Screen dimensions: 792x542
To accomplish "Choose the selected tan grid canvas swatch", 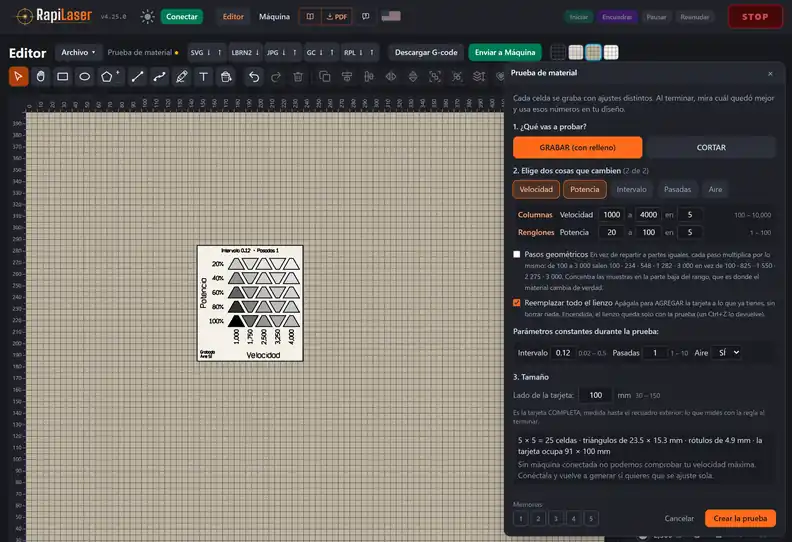I will [593, 52].
